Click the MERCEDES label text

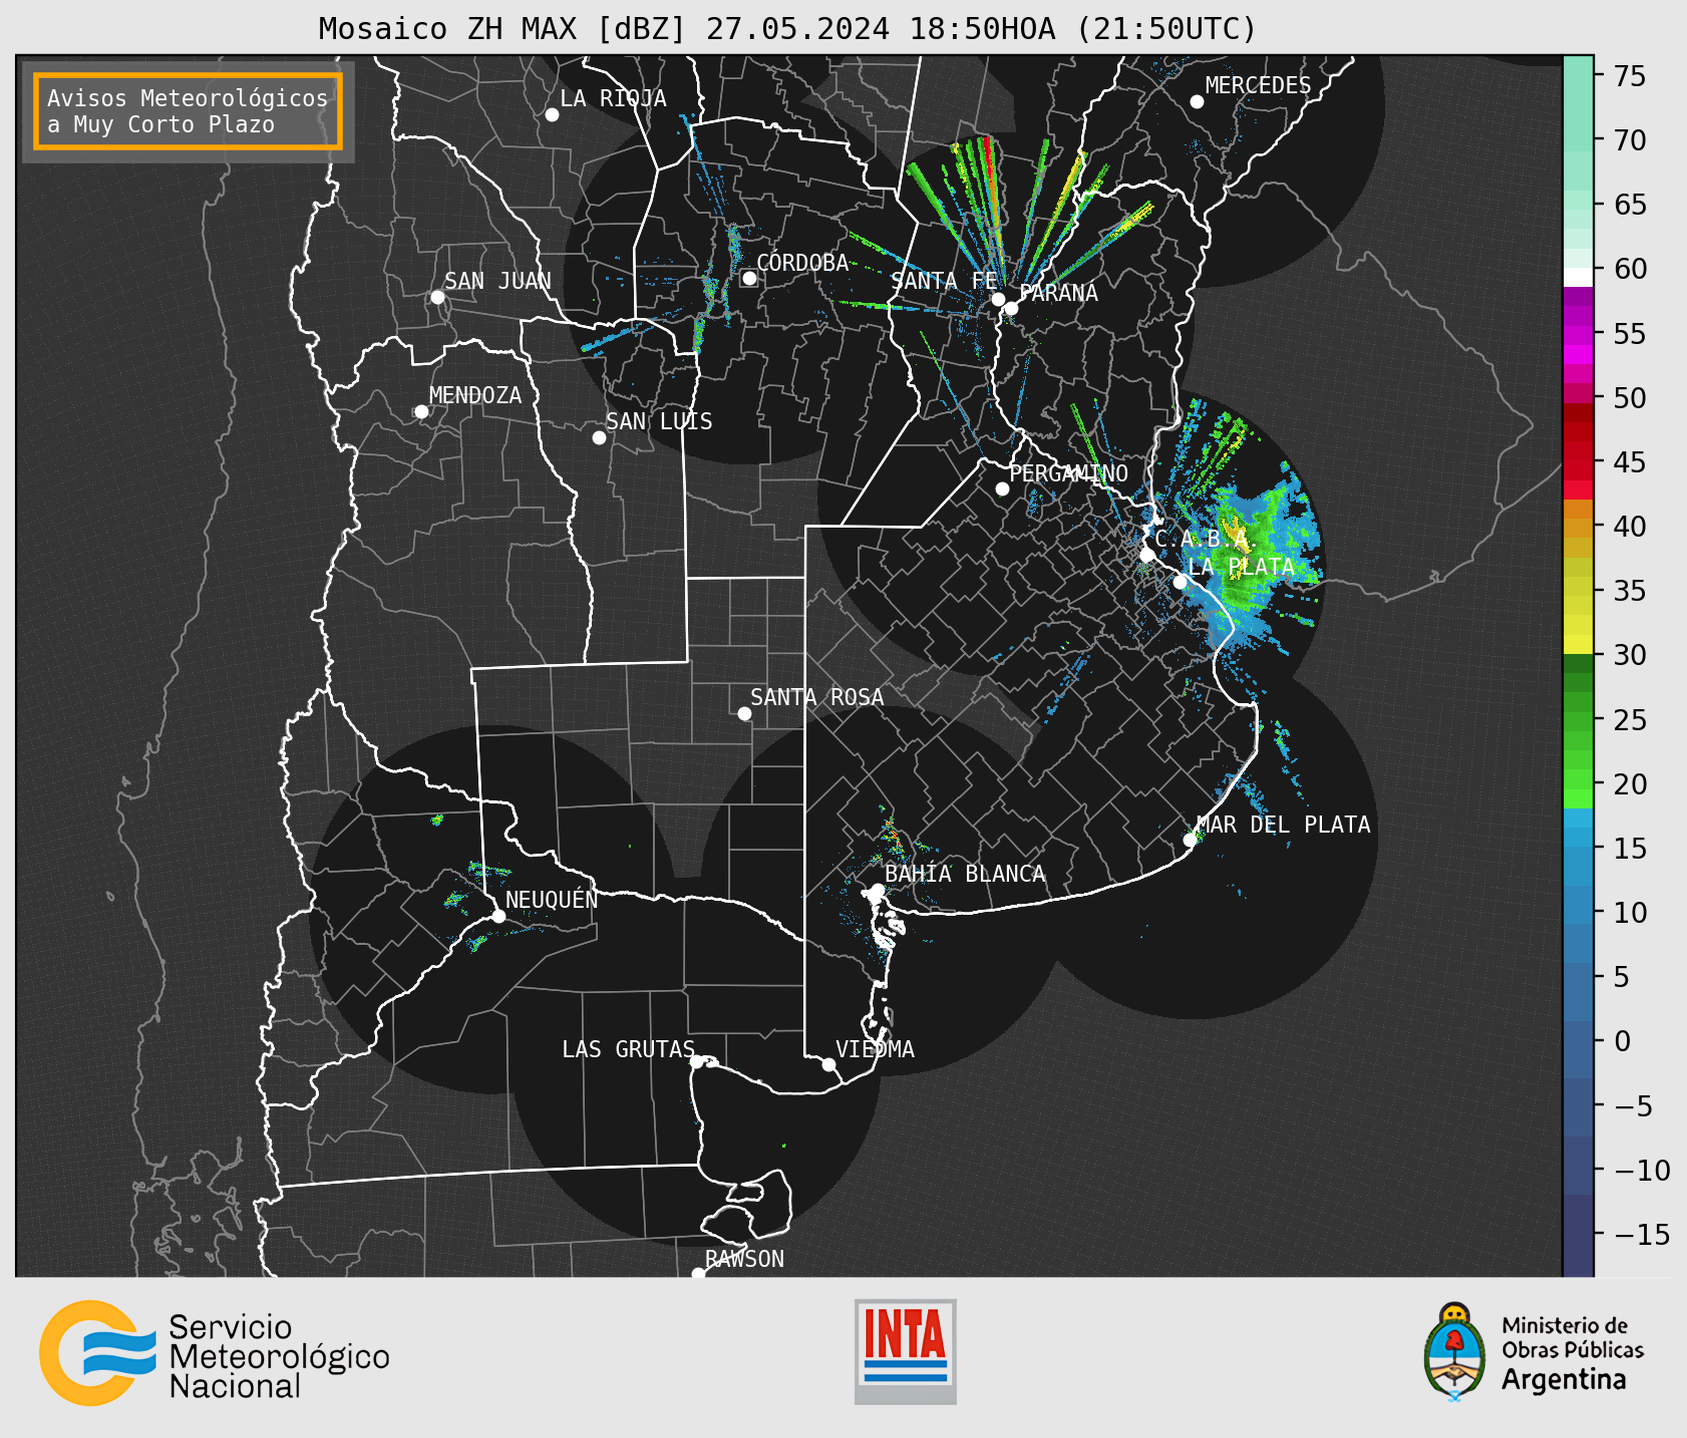pyautogui.click(x=1258, y=86)
